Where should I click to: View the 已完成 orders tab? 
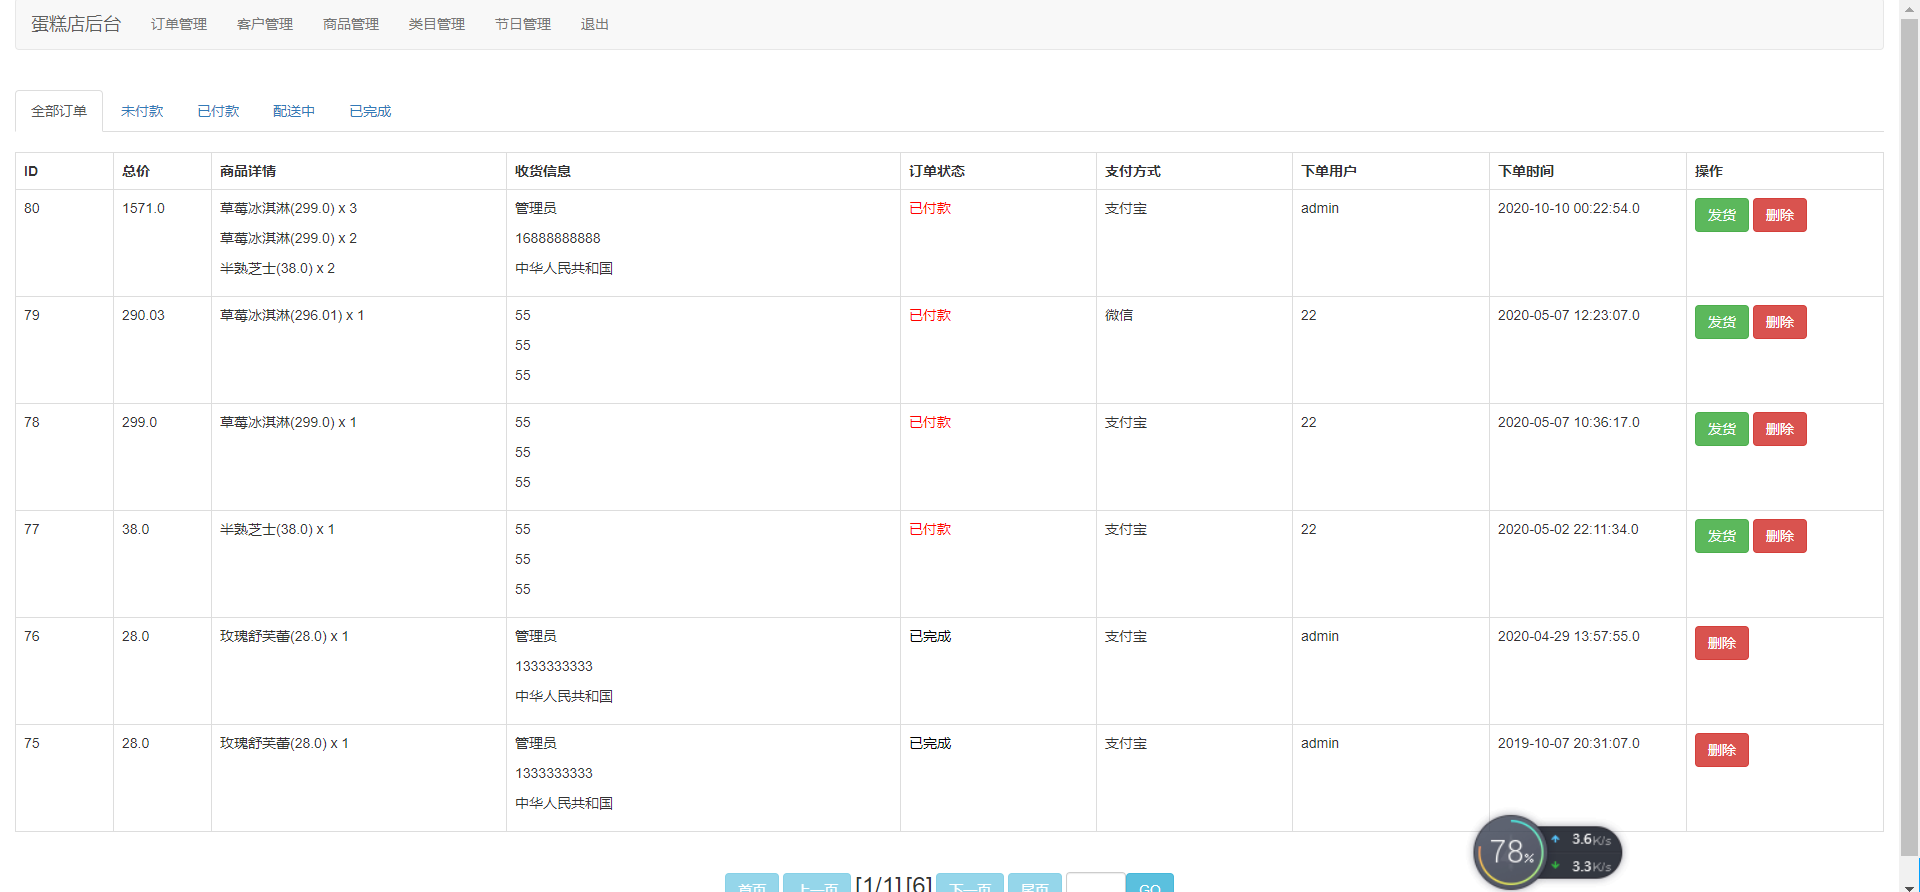(370, 111)
